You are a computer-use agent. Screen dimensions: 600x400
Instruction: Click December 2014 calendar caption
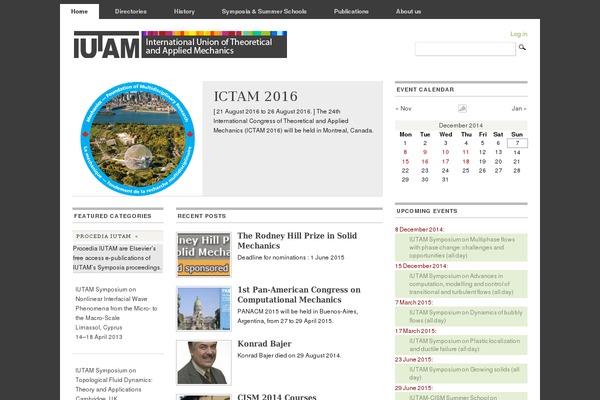461,126
